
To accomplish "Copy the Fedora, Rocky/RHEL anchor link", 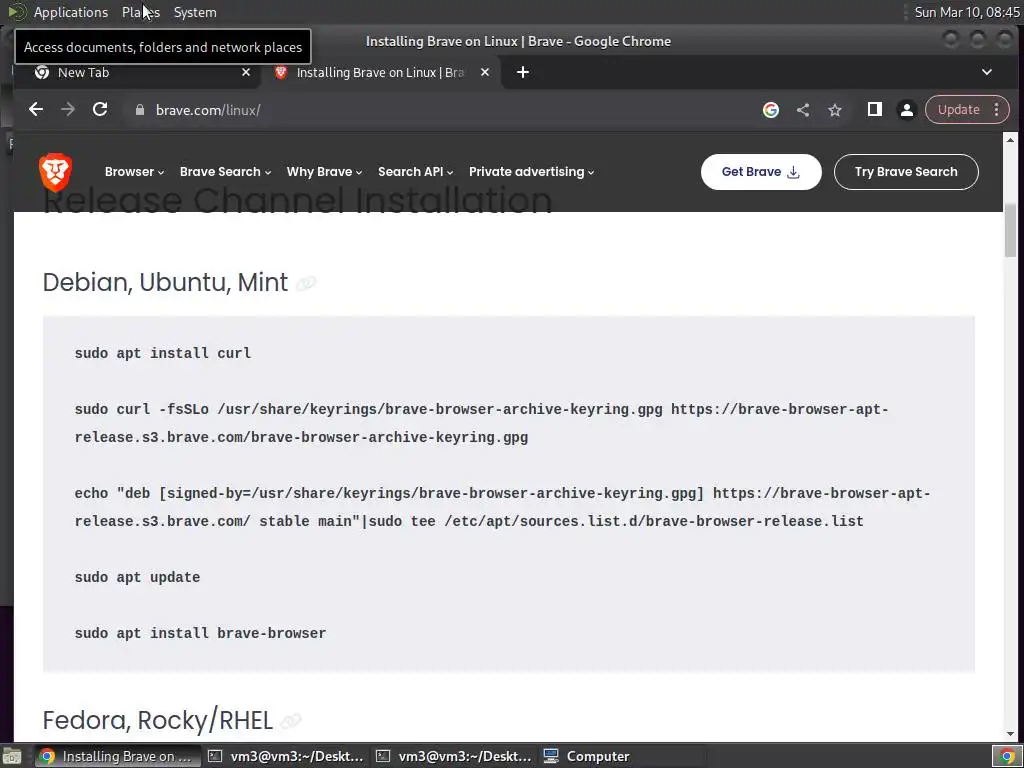I will click(x=291, y=720).
